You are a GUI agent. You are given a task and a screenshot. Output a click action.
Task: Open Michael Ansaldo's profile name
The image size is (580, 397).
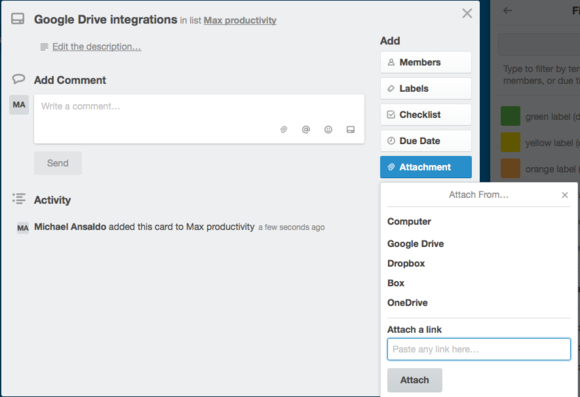point(70,227)
